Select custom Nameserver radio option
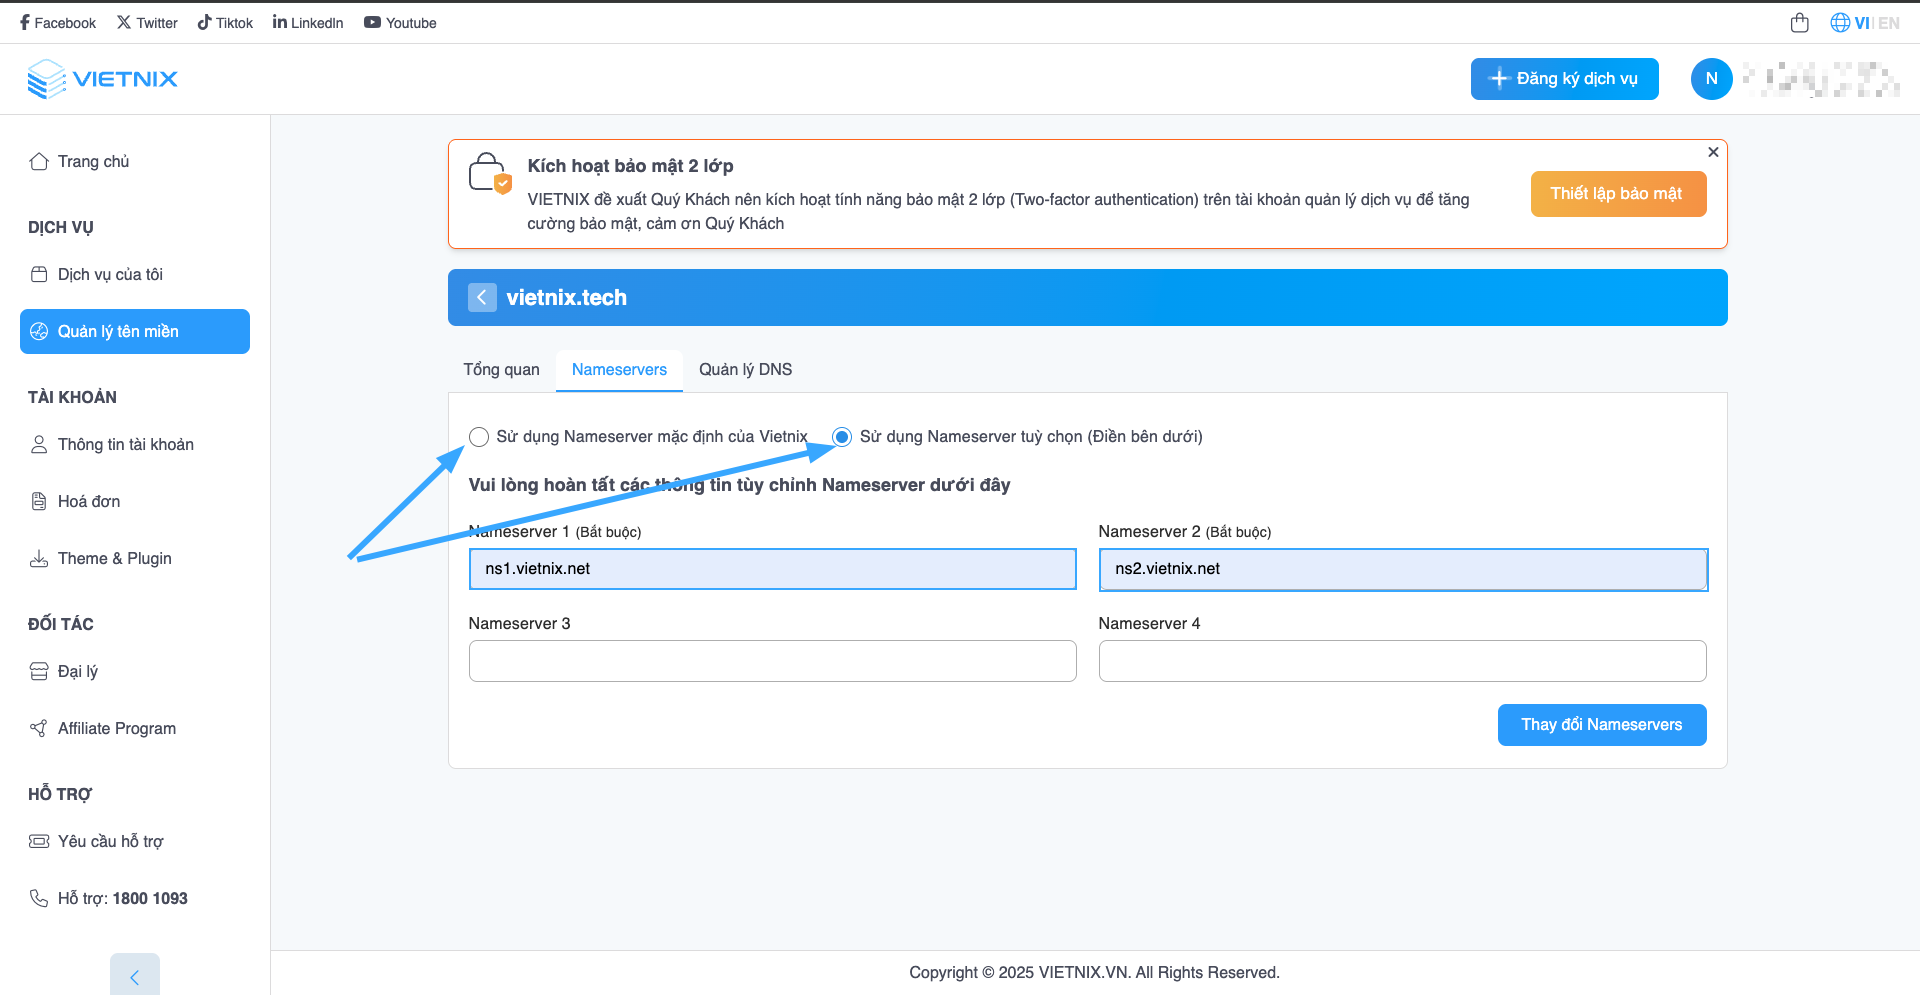Image resolution: width=1920 pixels, height=995 pixels. click(x=842, y=437)
